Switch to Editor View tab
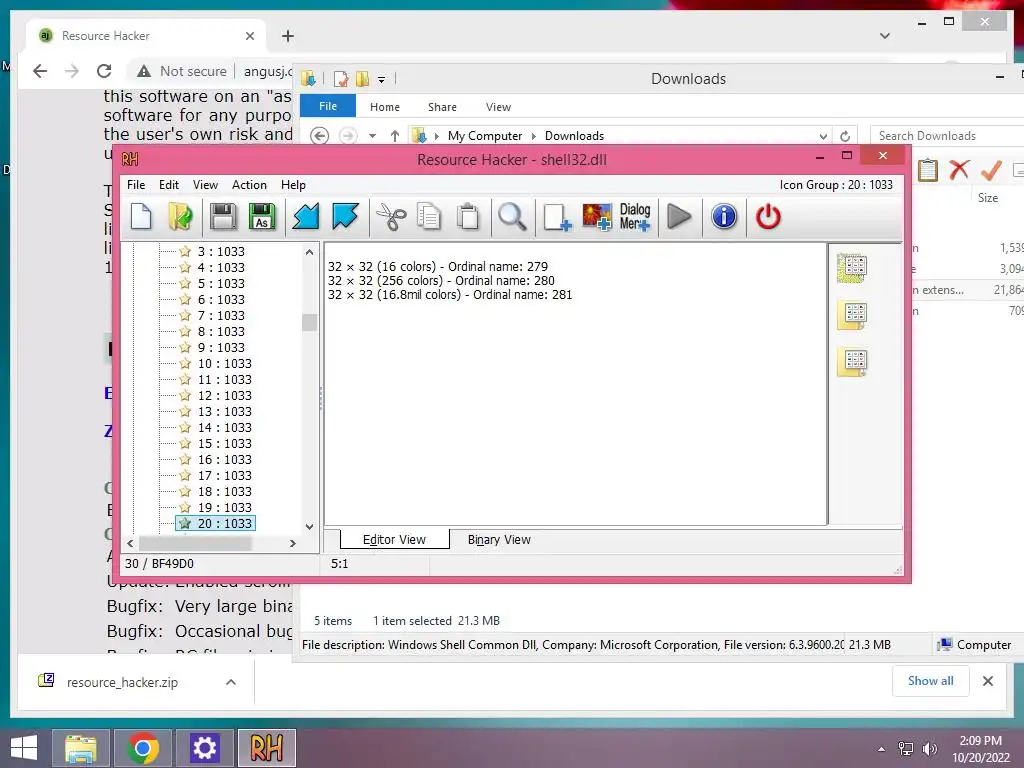1024x768 pixels. (394, 539)
